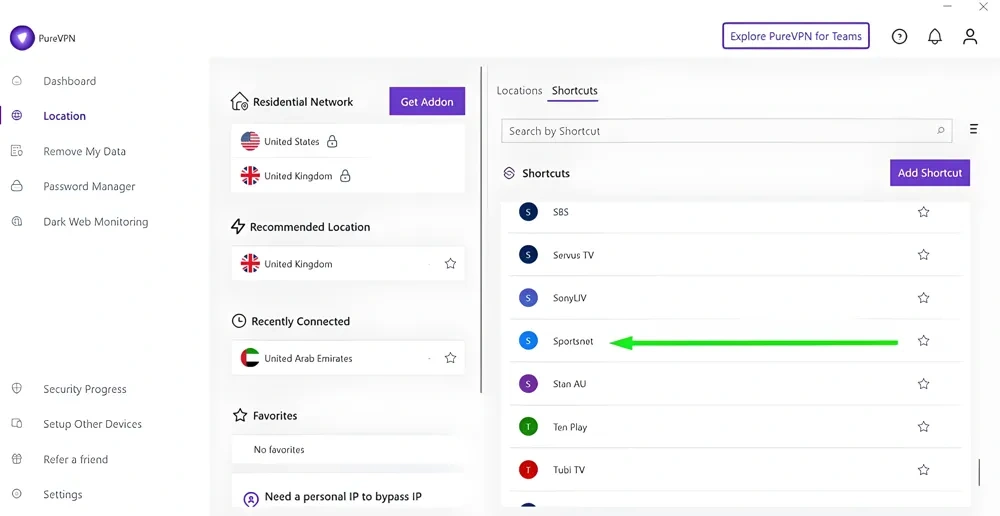
Task: Connect to Servus TV shortcut
Action: [x=735, y=254]
